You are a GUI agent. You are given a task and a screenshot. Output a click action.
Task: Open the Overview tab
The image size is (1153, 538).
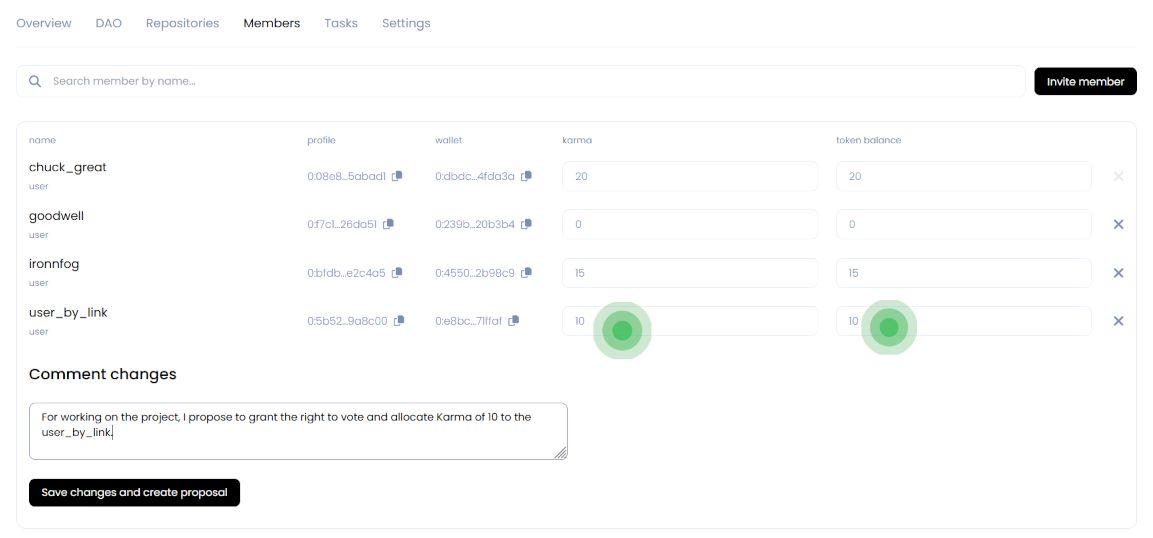pyautogui.click(x=44, y=23)
